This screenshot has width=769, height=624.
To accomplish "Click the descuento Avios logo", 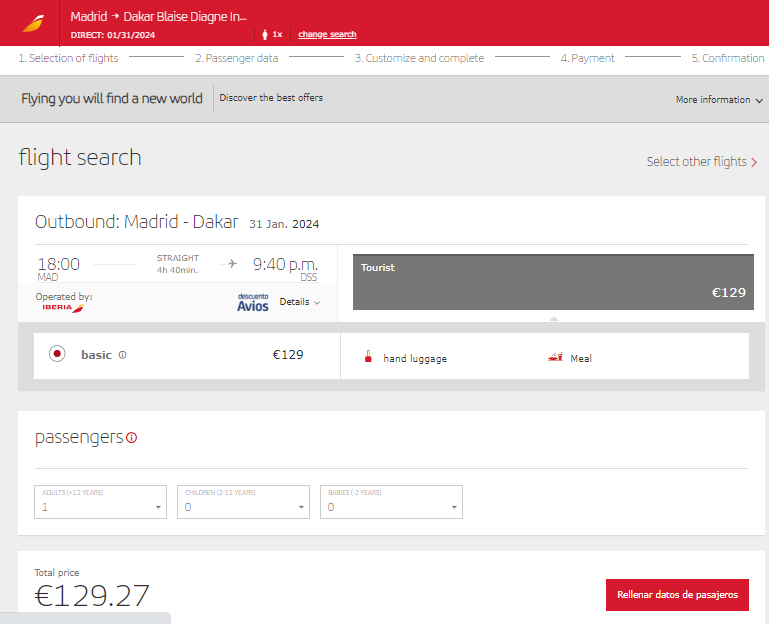I will coord(253,302).
